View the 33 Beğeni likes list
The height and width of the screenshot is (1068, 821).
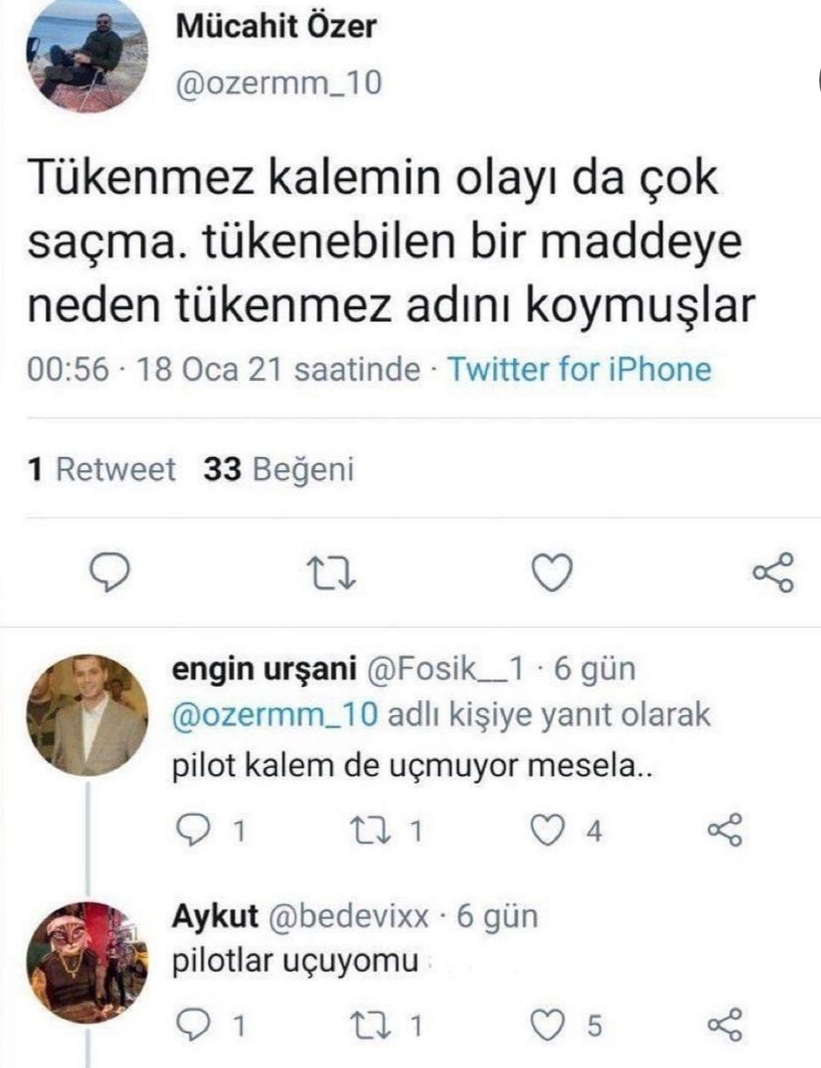coord(277,469)
